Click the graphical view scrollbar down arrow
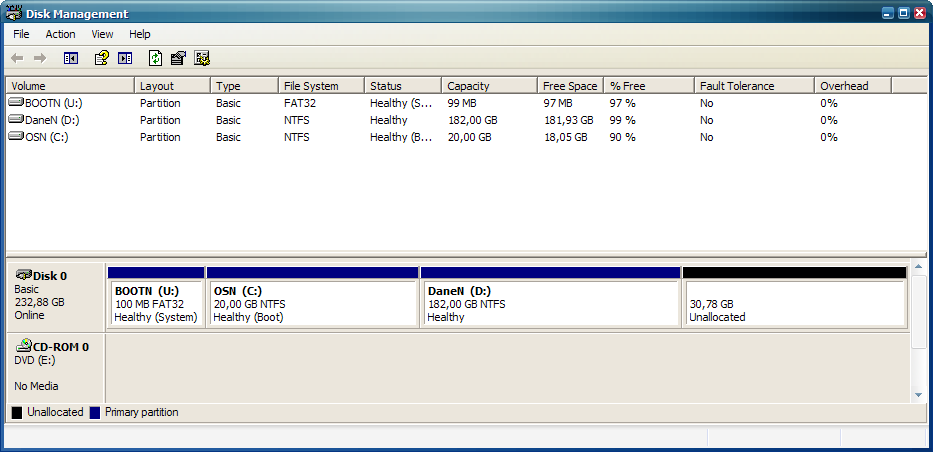The image size is (933, 452). pyautogui.click(x=918, y=395)
